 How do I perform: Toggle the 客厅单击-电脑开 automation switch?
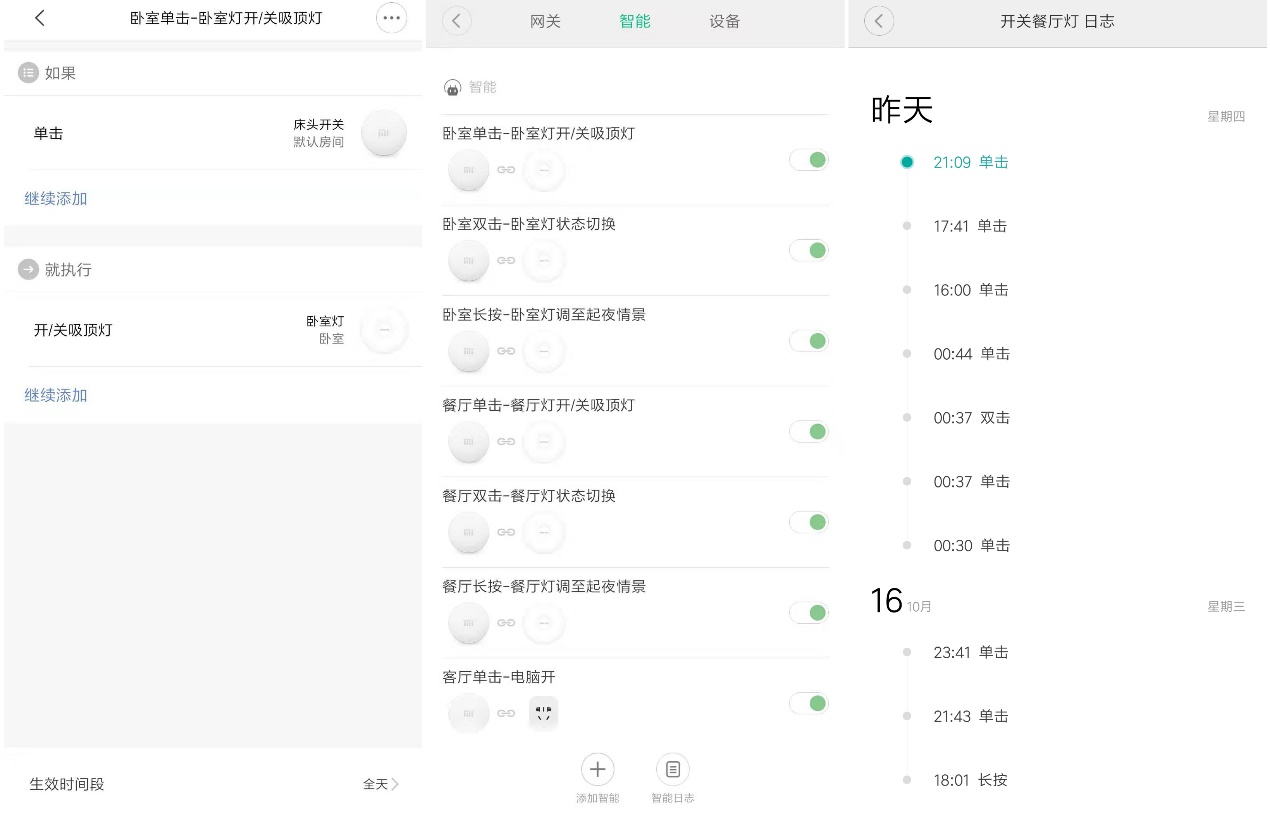coord(808,703)
